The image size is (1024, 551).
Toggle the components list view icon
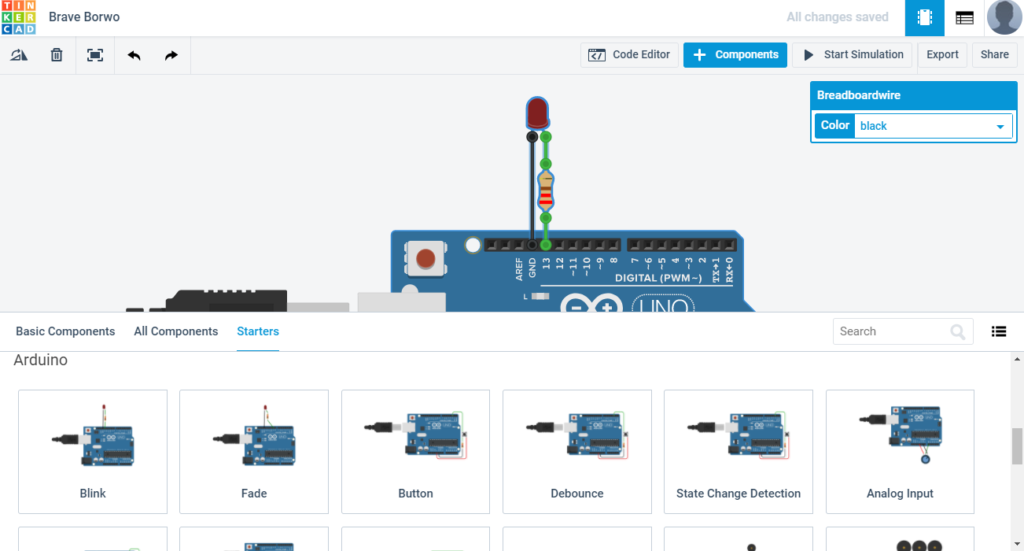point(998,332)
